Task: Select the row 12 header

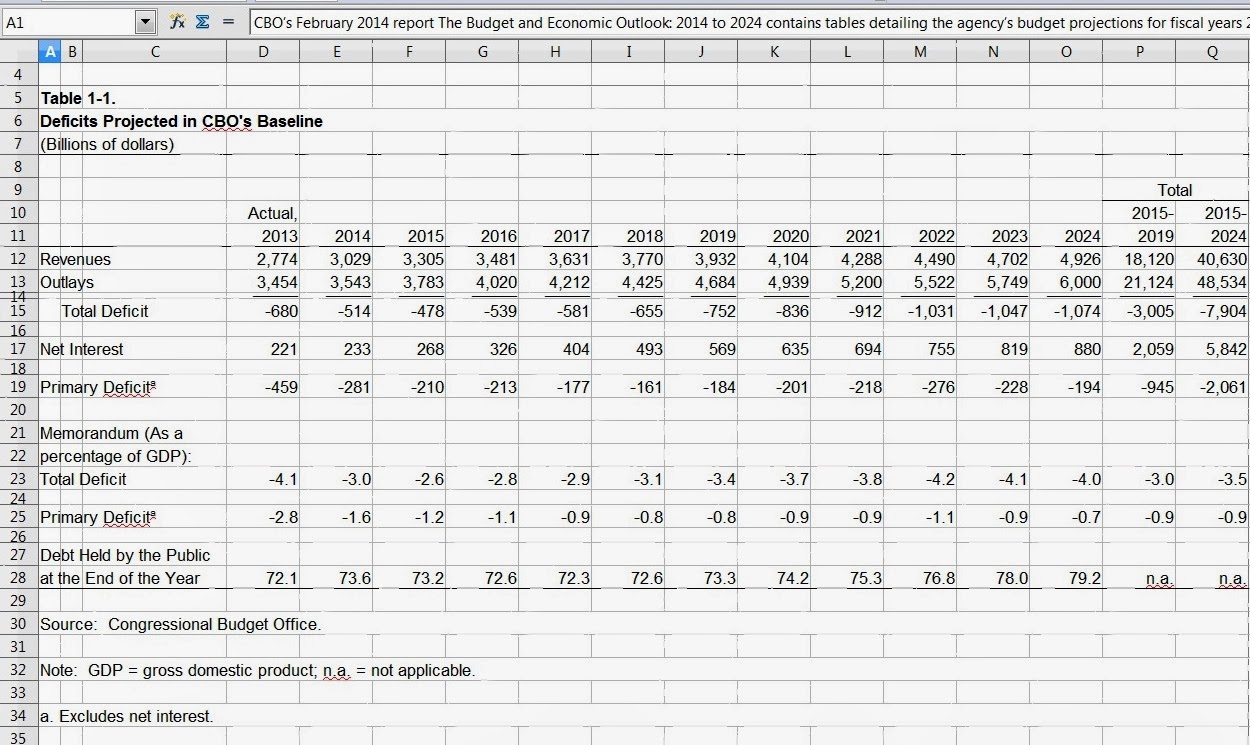Action: coord(19,259)
